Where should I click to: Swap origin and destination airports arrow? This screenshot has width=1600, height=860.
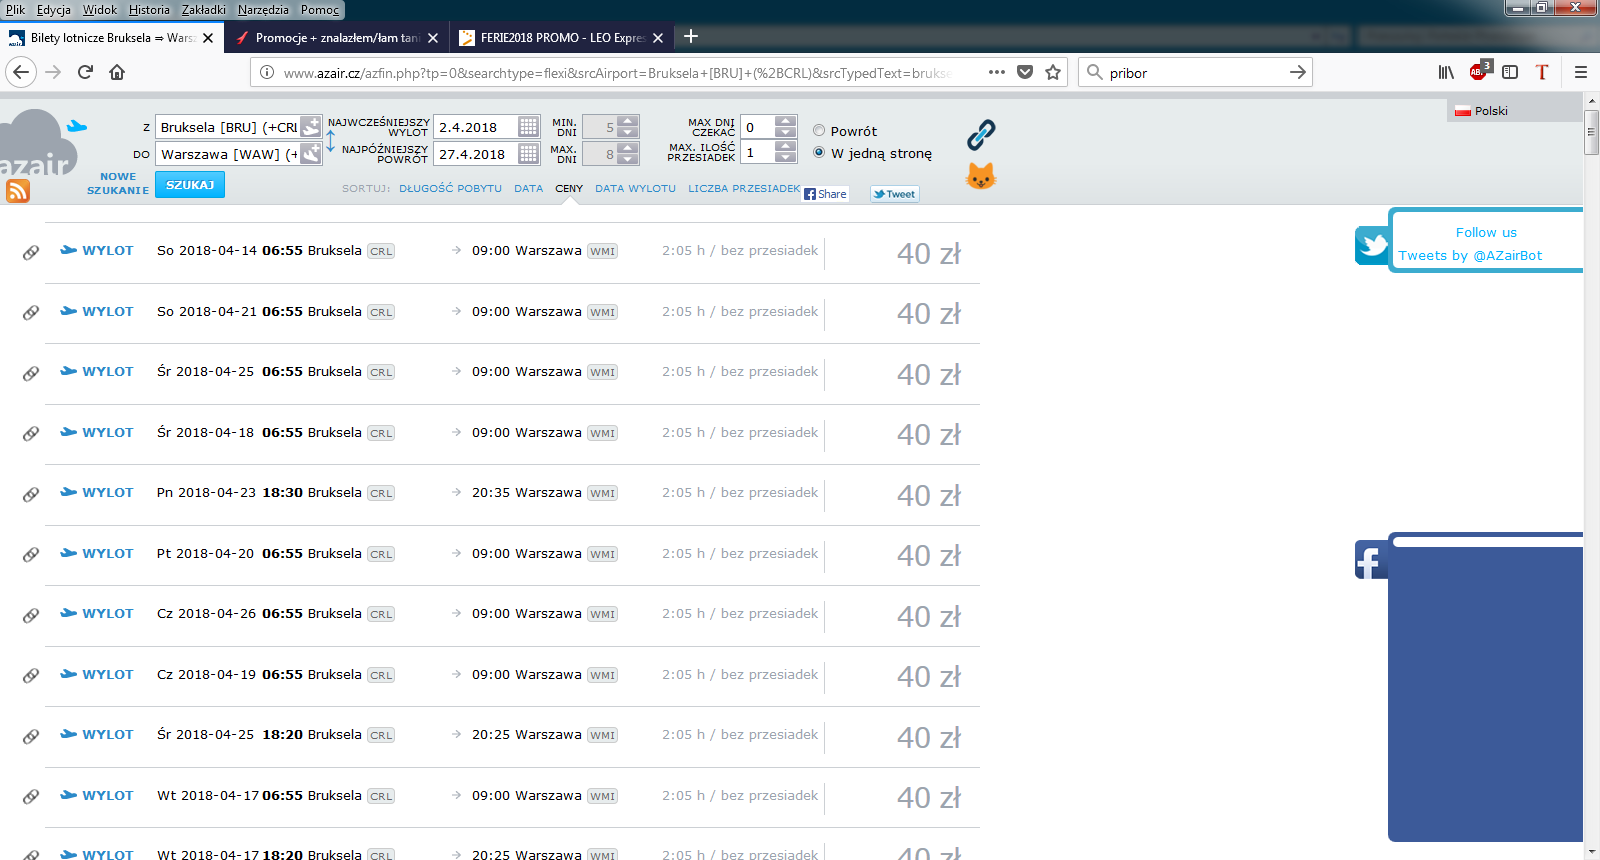(x=330, y=140)
